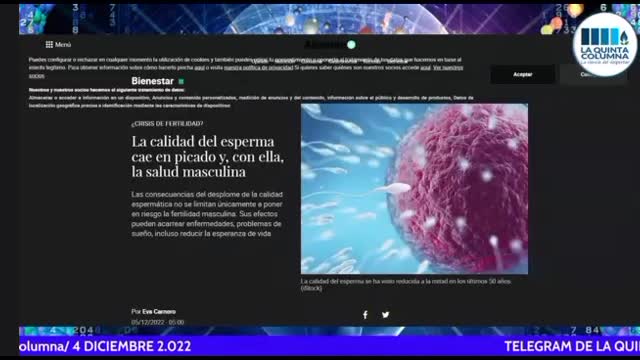Click the TELEGRAM DE LA QUI ticker text
Screen dimensions: 640x360
click(572, 346)
